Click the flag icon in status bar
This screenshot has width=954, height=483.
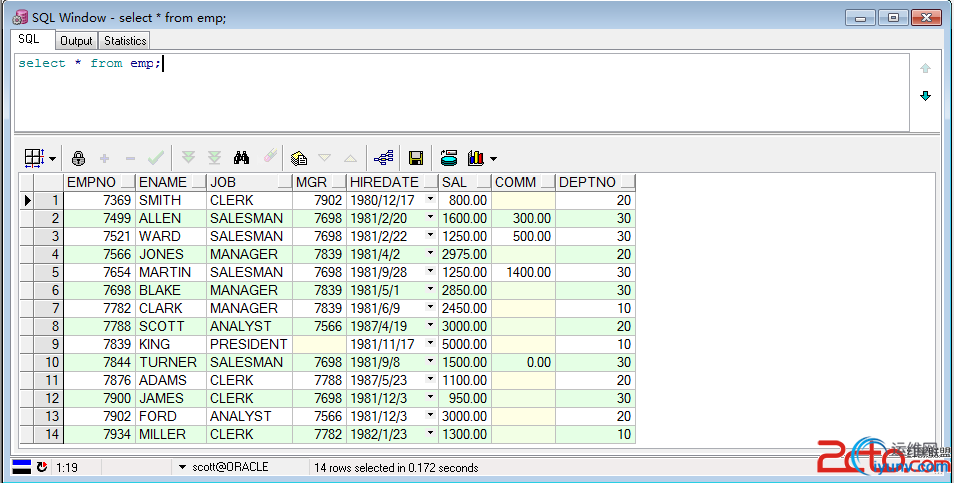22,467
